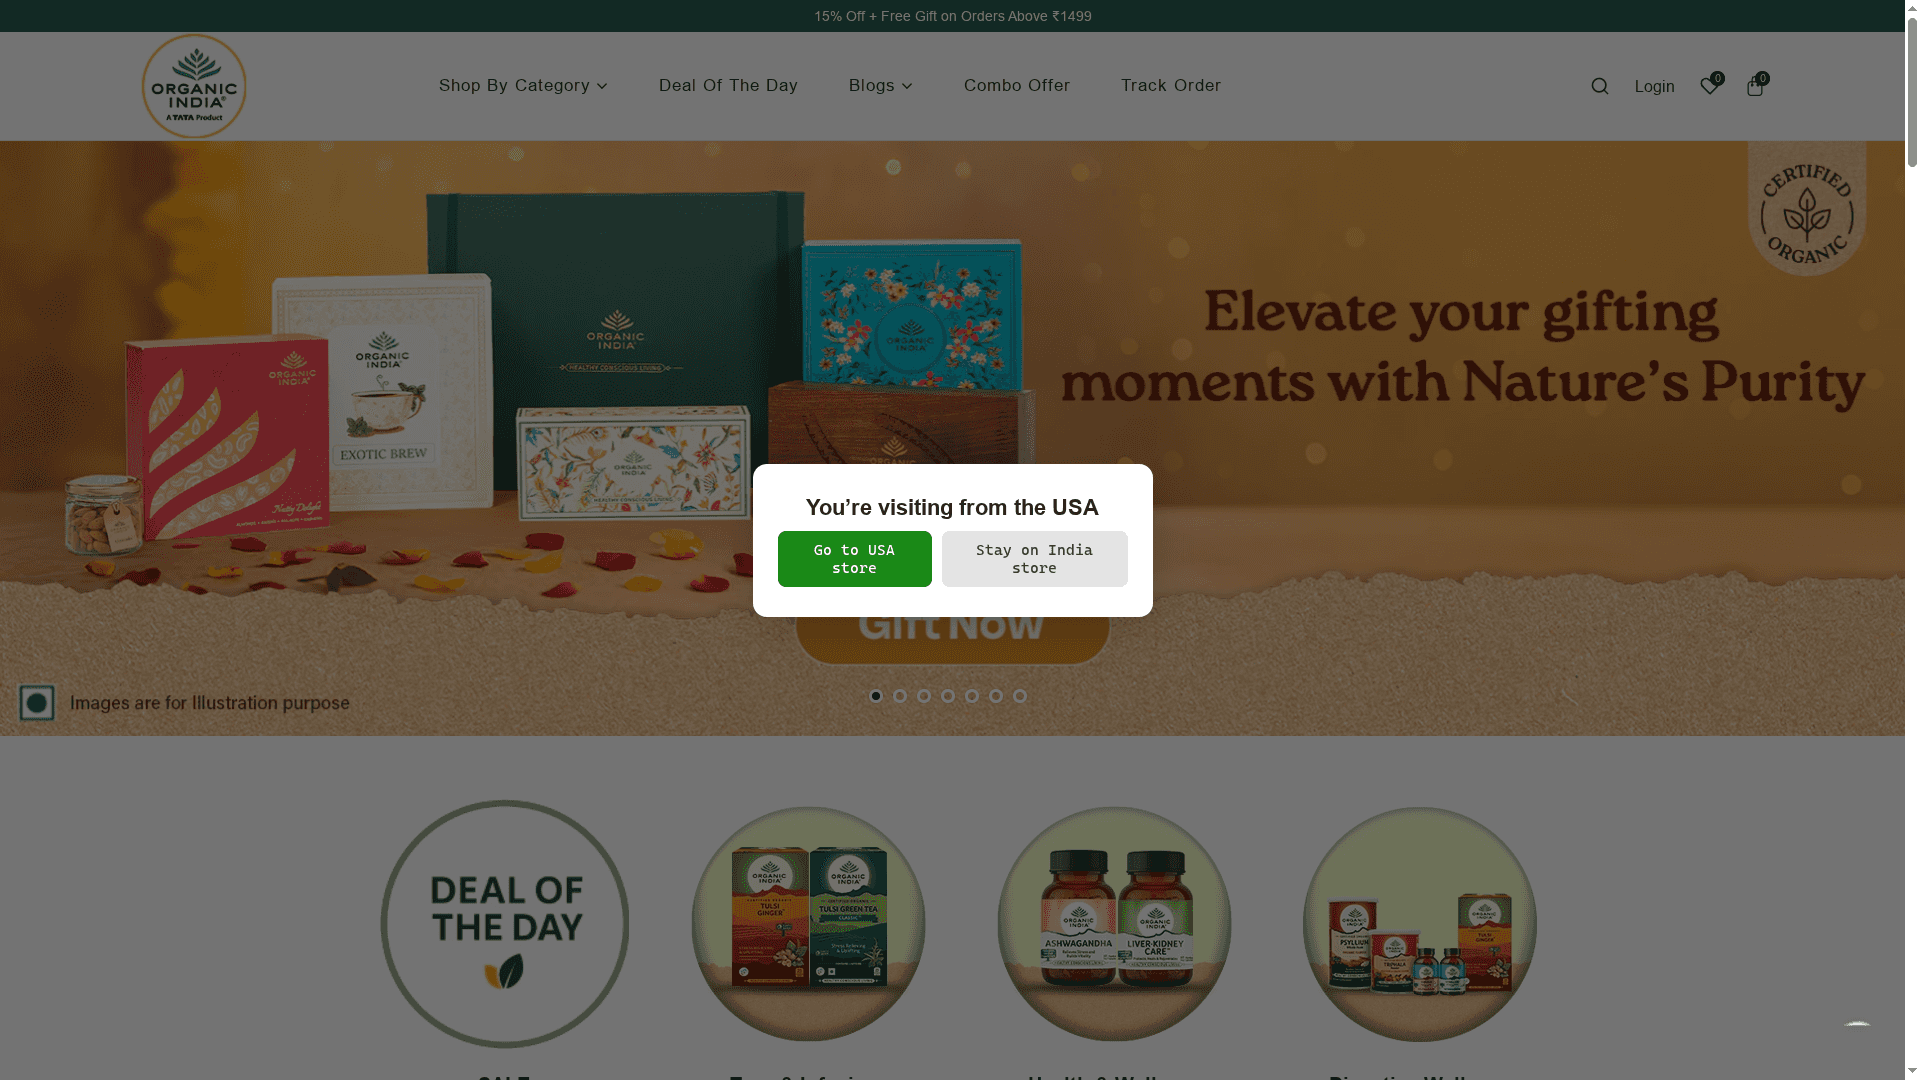1920x1080 pixels.
Task: Open the shopping bag cart icon
Action: (1755, 86)
